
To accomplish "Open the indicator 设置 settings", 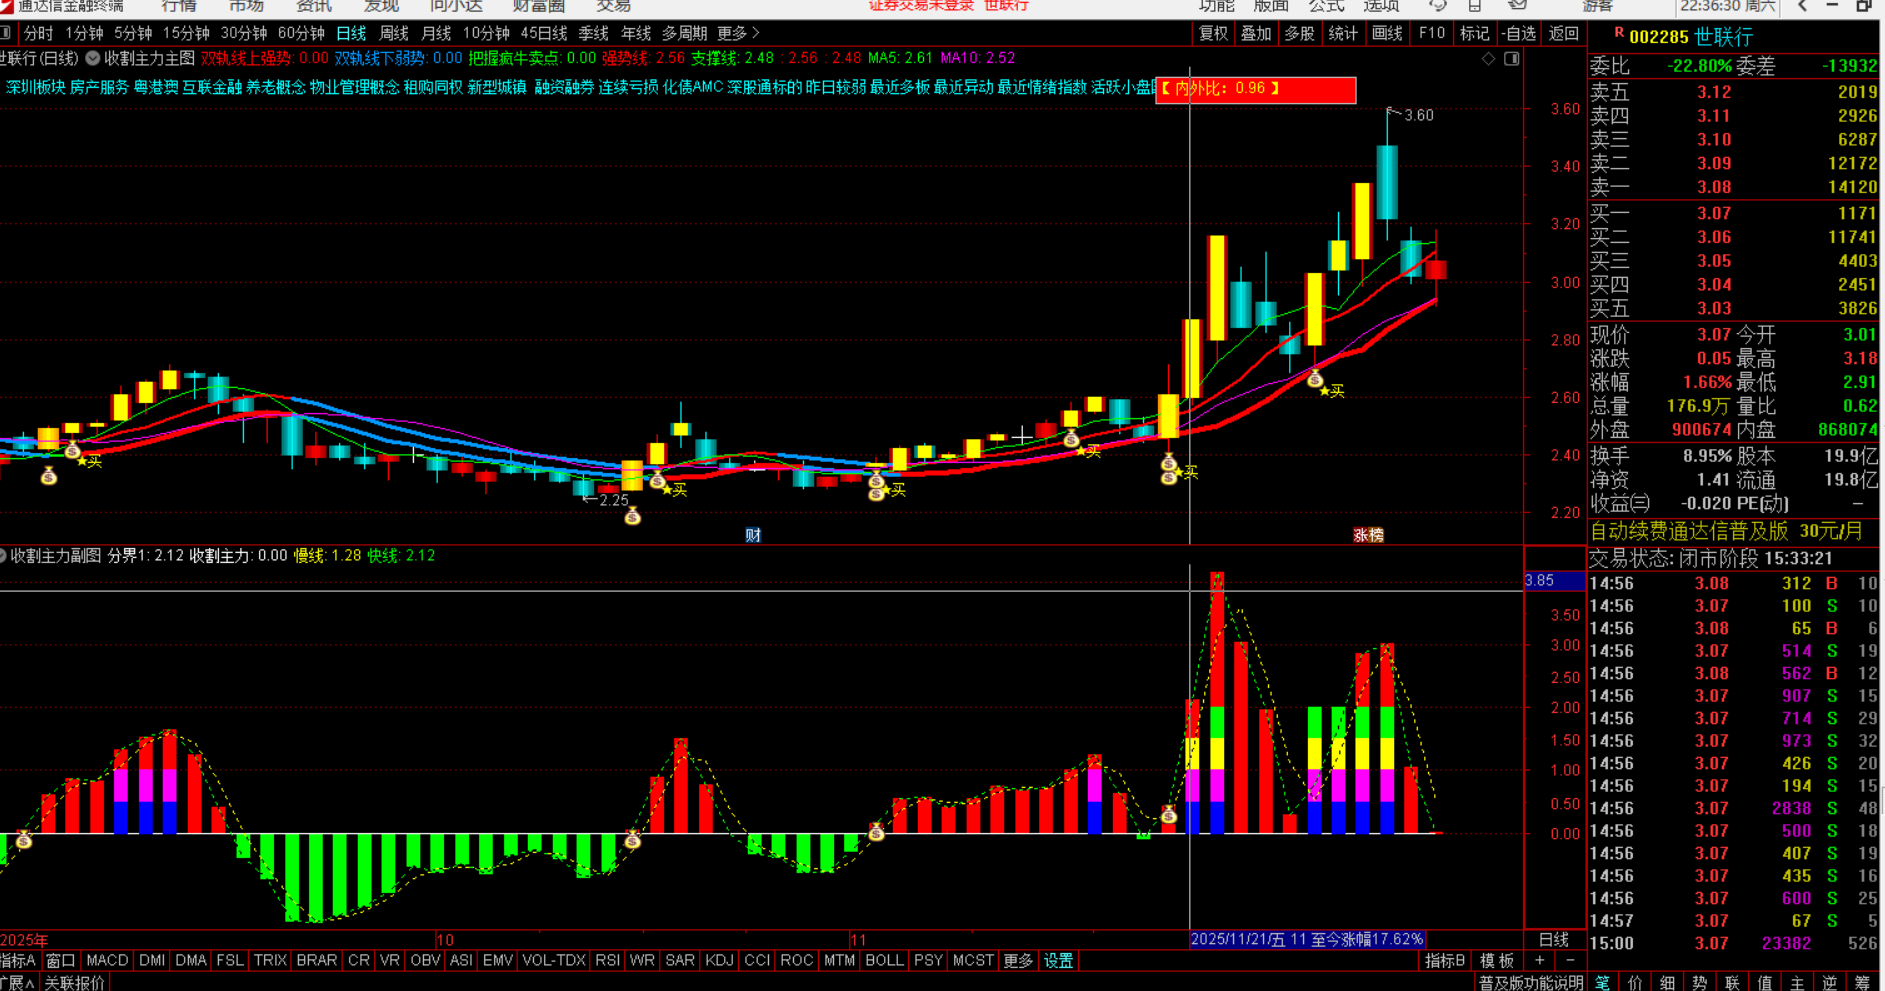I will [1059, 960].
